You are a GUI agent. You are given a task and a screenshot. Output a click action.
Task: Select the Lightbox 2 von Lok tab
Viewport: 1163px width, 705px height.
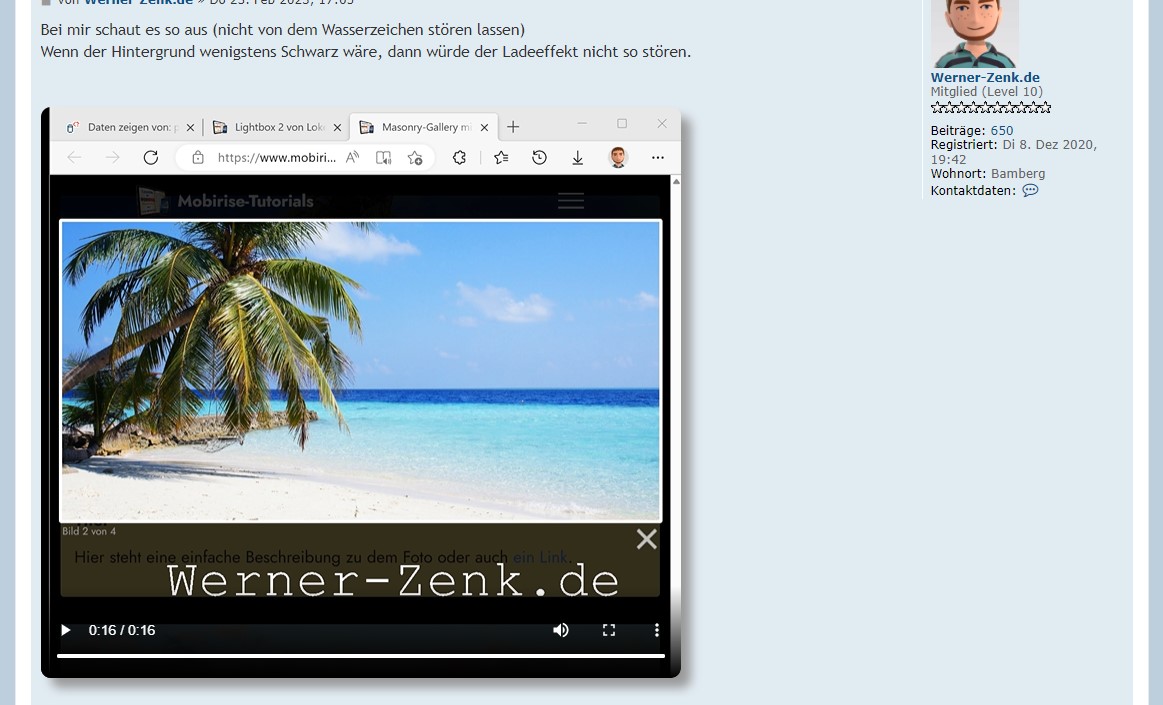tap(277, 128)
